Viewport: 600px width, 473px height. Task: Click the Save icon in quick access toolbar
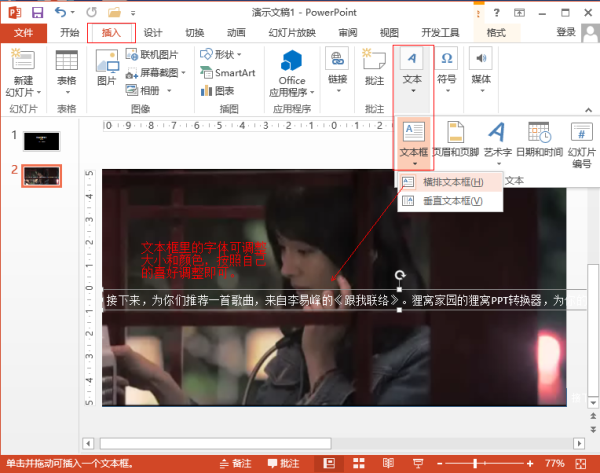(37, 12)
